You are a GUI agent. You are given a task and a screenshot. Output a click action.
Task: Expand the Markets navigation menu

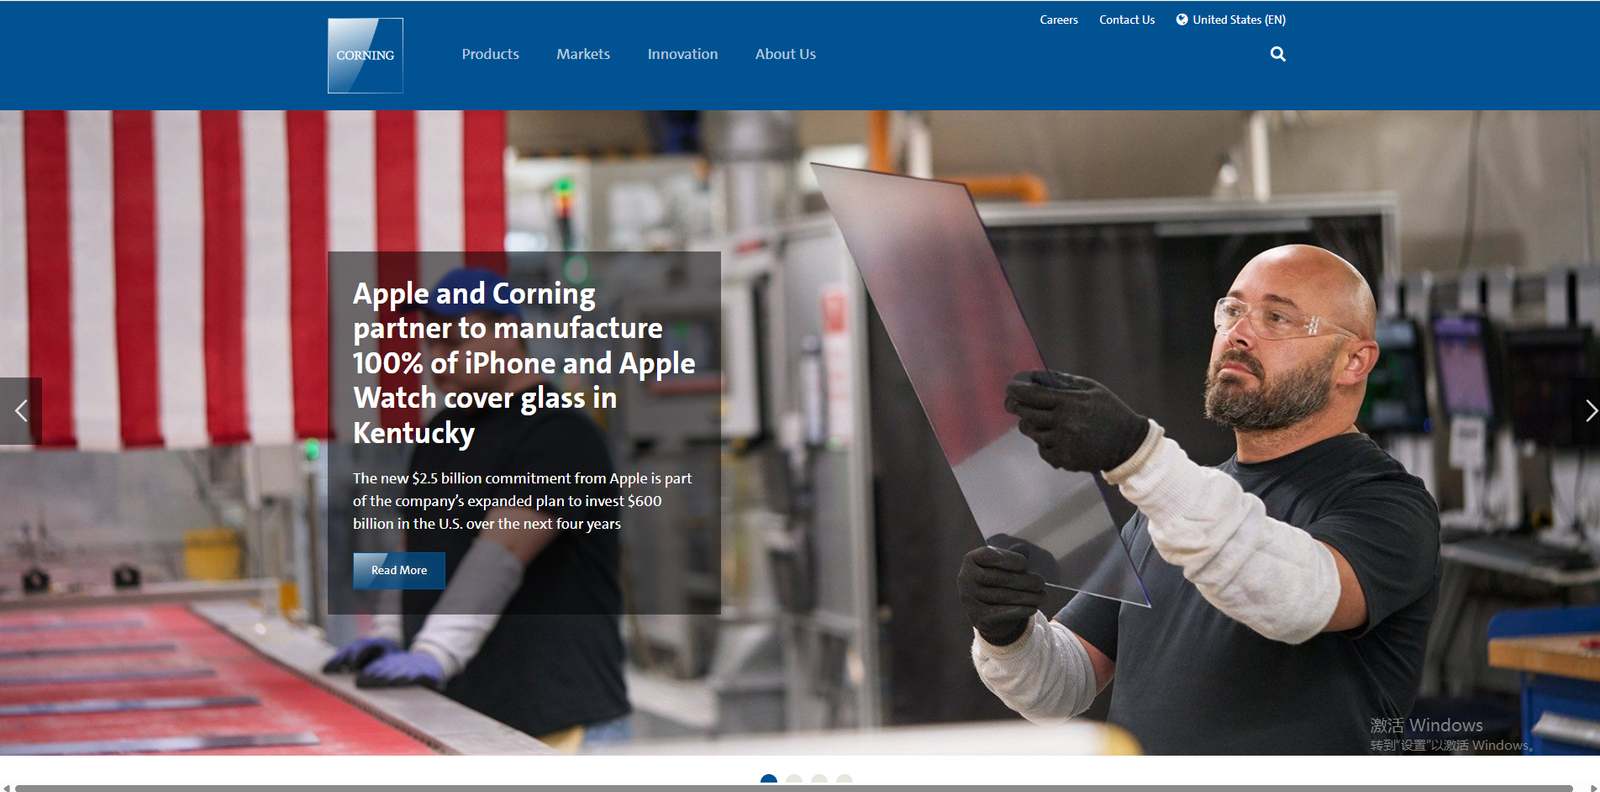click(x=583, y=54)
